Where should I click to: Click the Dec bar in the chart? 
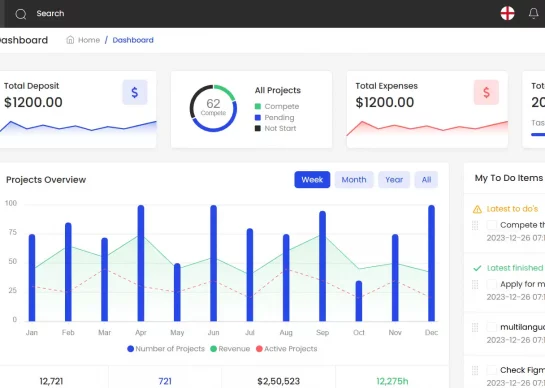pos(431,263)
